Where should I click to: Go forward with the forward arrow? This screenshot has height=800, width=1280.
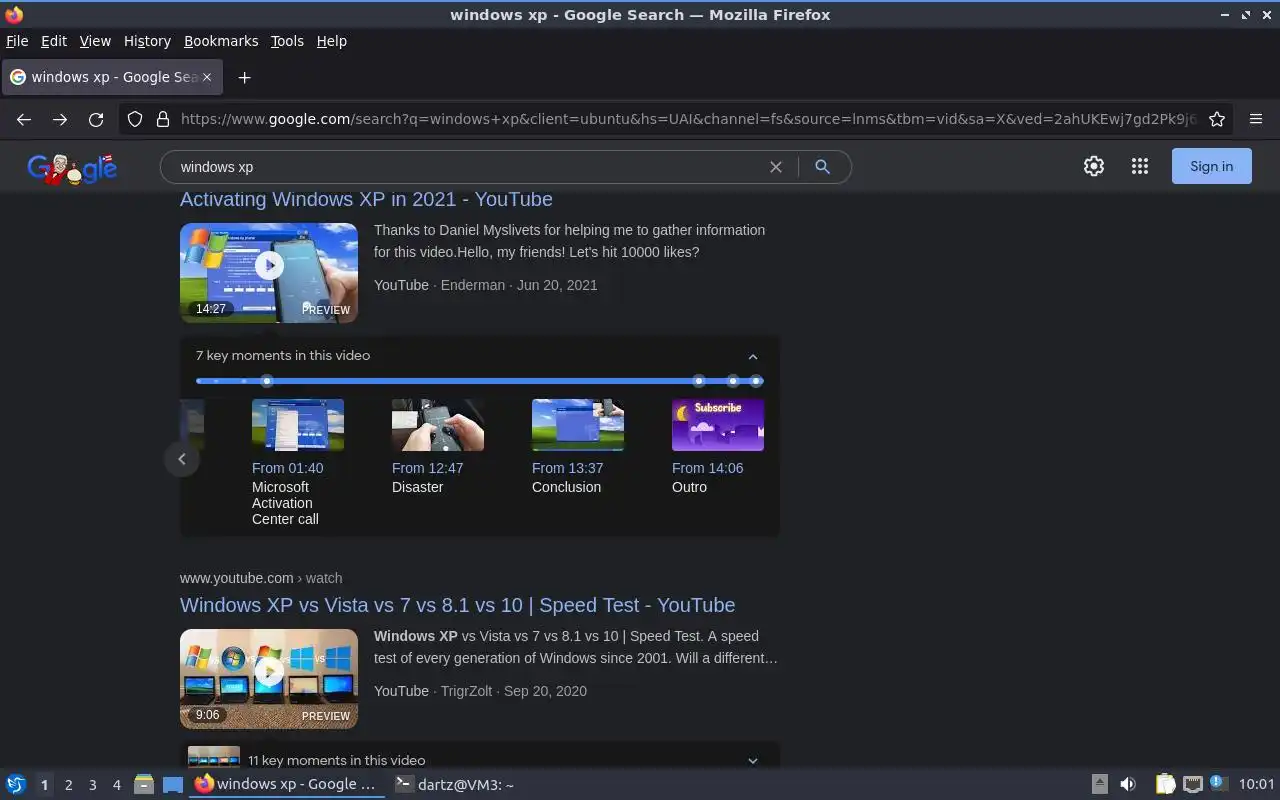pyautogui.click(x=60, y=119)
